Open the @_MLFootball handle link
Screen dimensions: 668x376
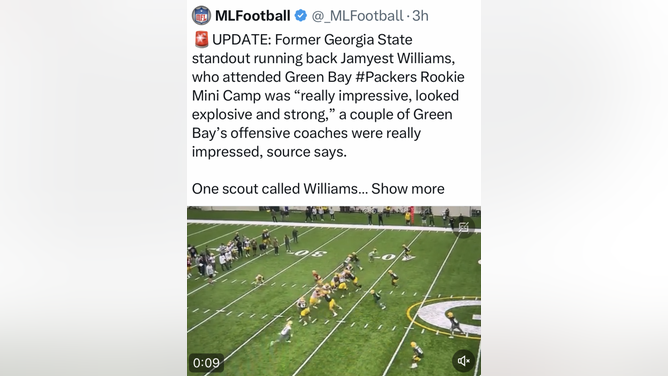click(357, 16)
